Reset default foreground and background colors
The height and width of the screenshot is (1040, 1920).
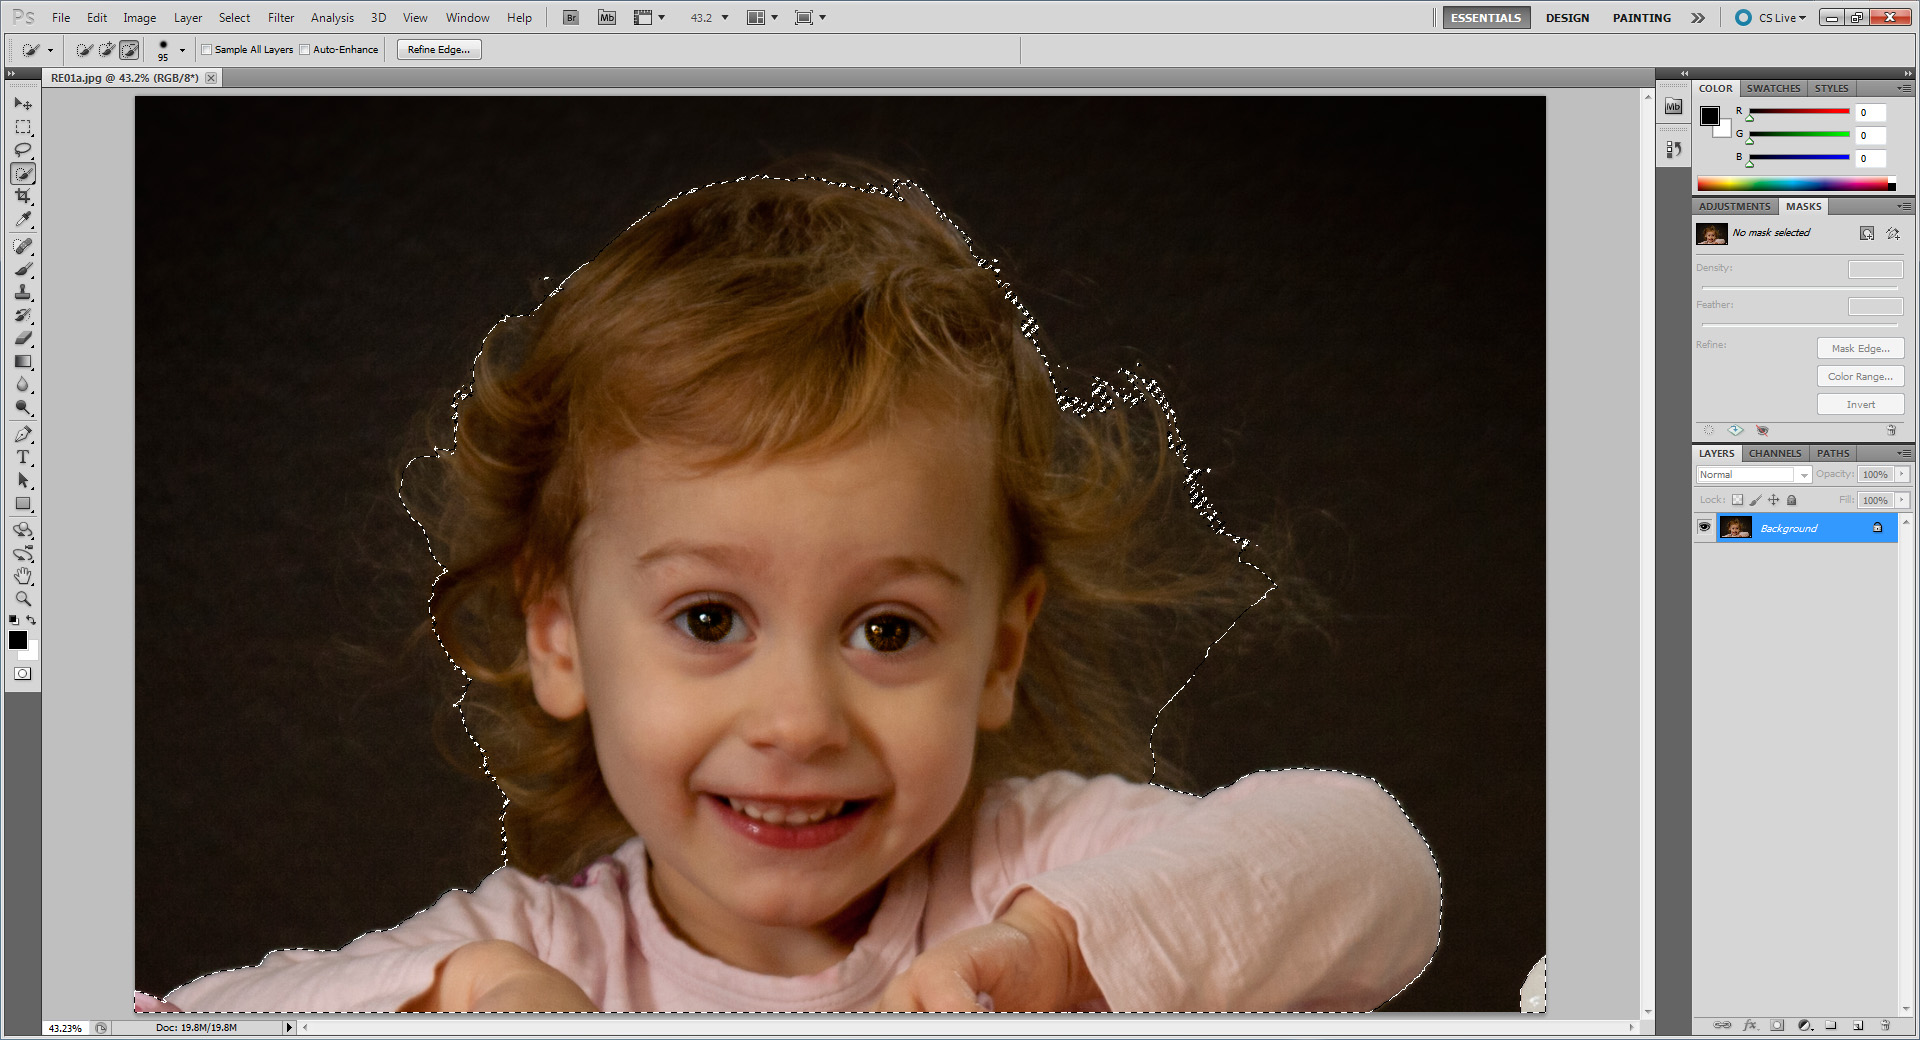tap(13, 620)
